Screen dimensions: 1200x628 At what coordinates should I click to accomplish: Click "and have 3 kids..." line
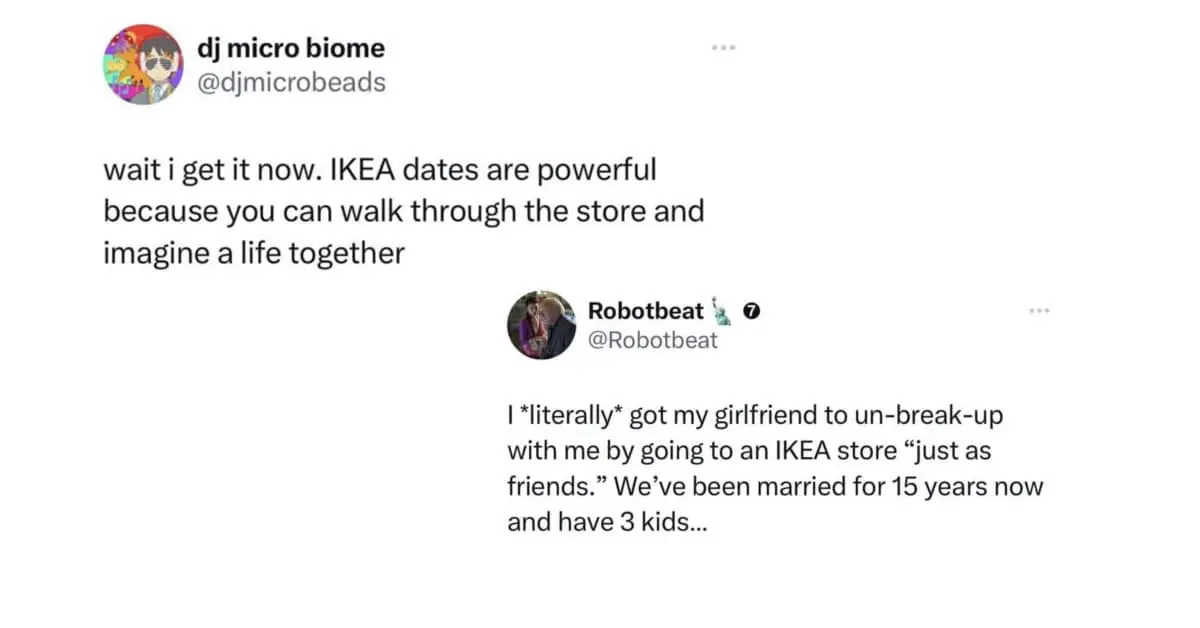607,522
